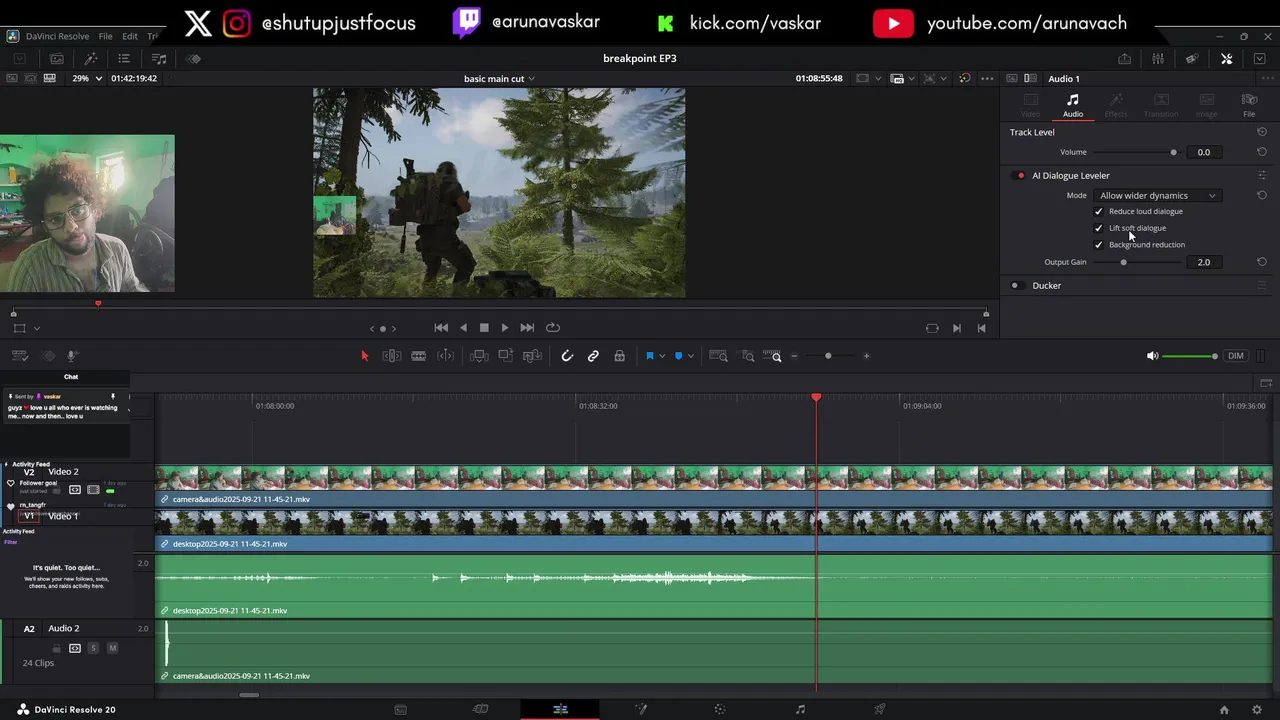Click the Insert Clip toolbar icon

click(479, 356)
